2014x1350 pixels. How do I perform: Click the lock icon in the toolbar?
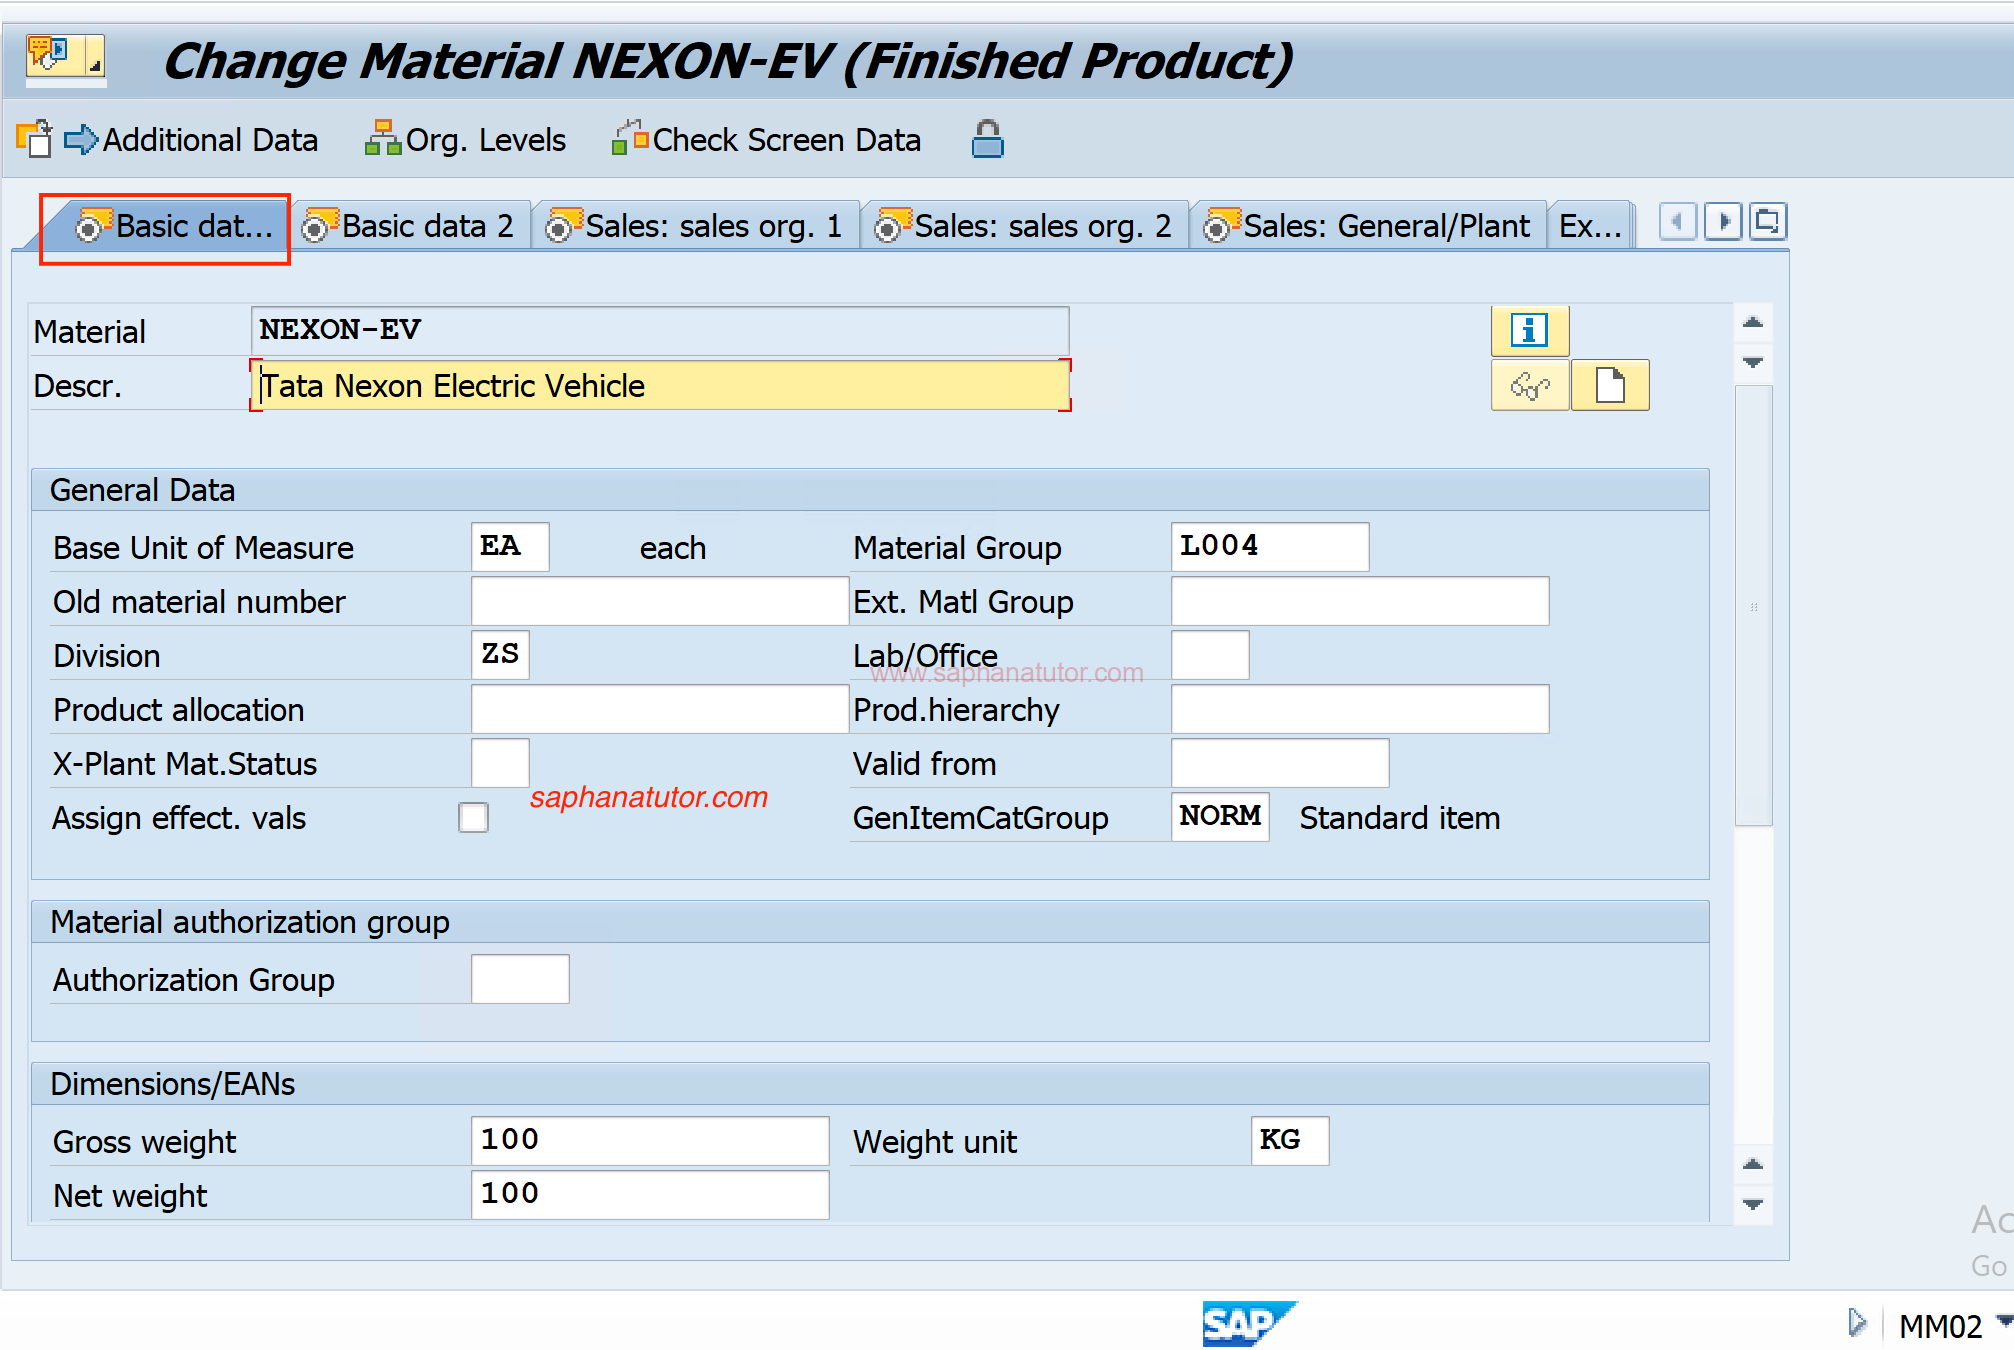(x=987, y=139)
